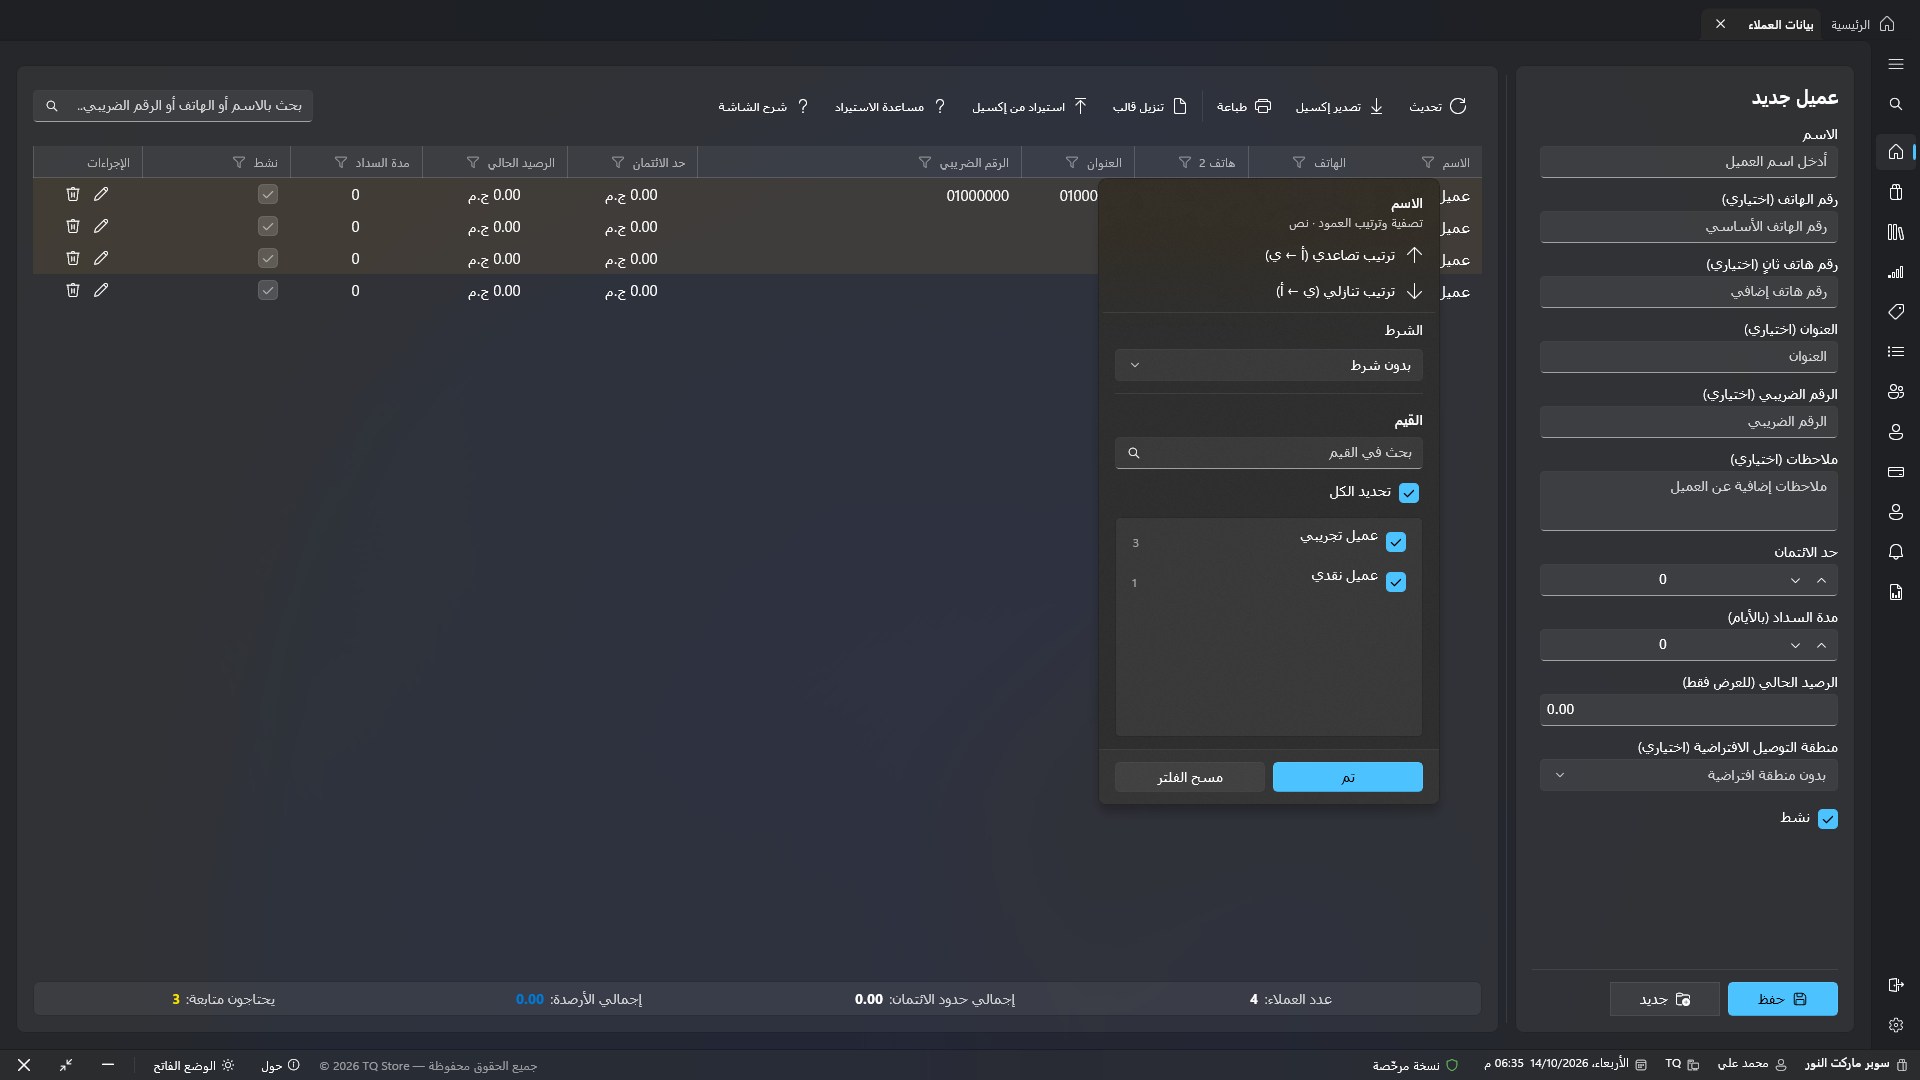Screen dimensions: 1920x1080
Task: Import from Excel via استيراد من إكسيل
Action: pyautogui.click(x=1030, y=106)
